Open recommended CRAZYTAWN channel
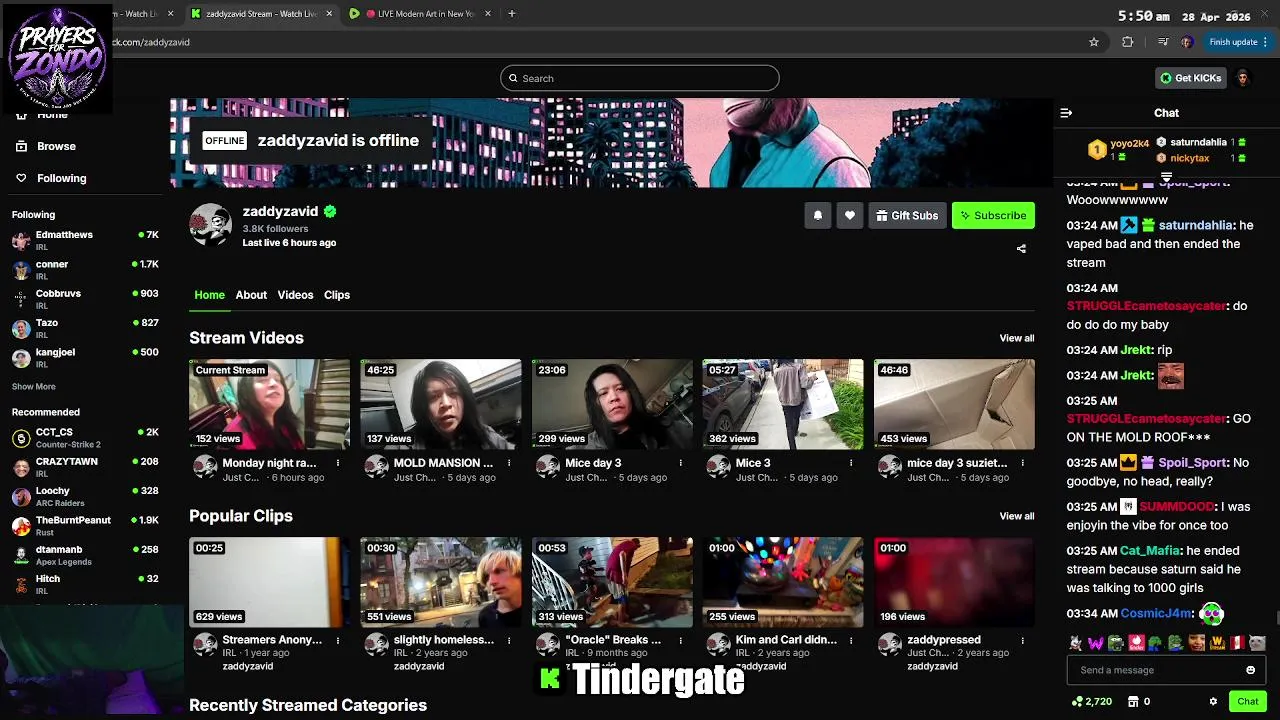Screen dimensions: 1280x720 pos(85,467)
